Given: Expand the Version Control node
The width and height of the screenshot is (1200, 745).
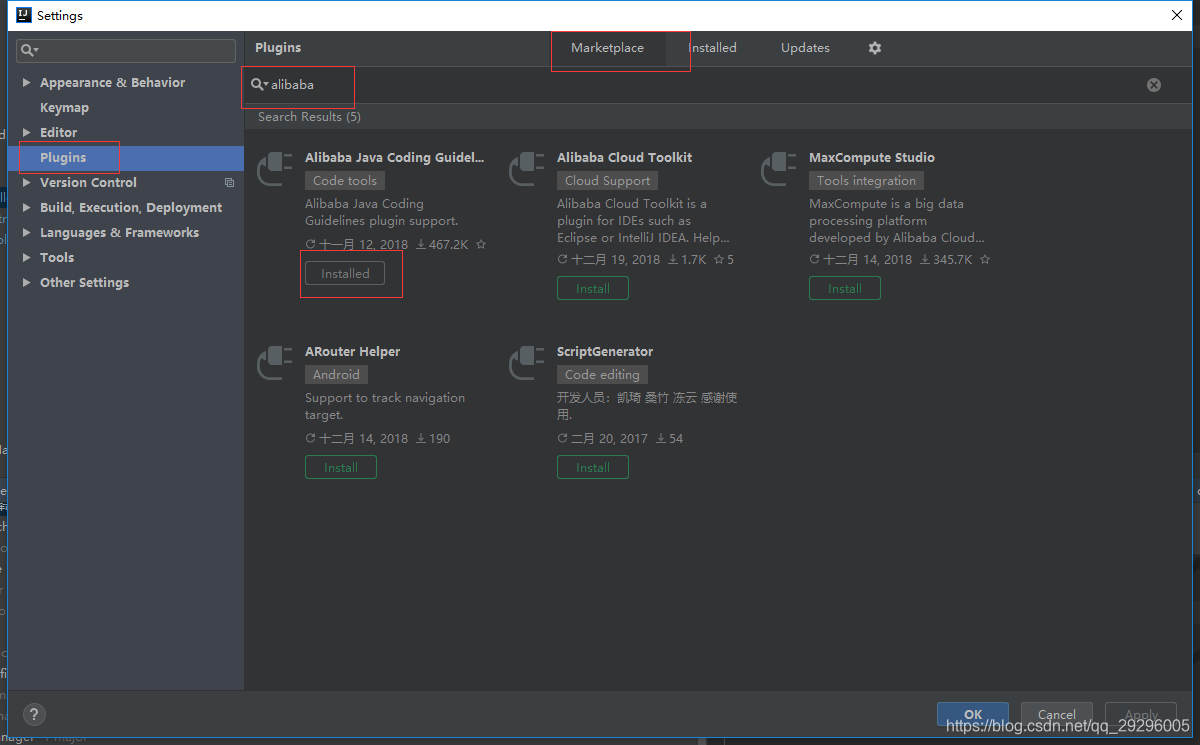Looking at the screenshot, I should pyautogui.click(x=27, y=183).
